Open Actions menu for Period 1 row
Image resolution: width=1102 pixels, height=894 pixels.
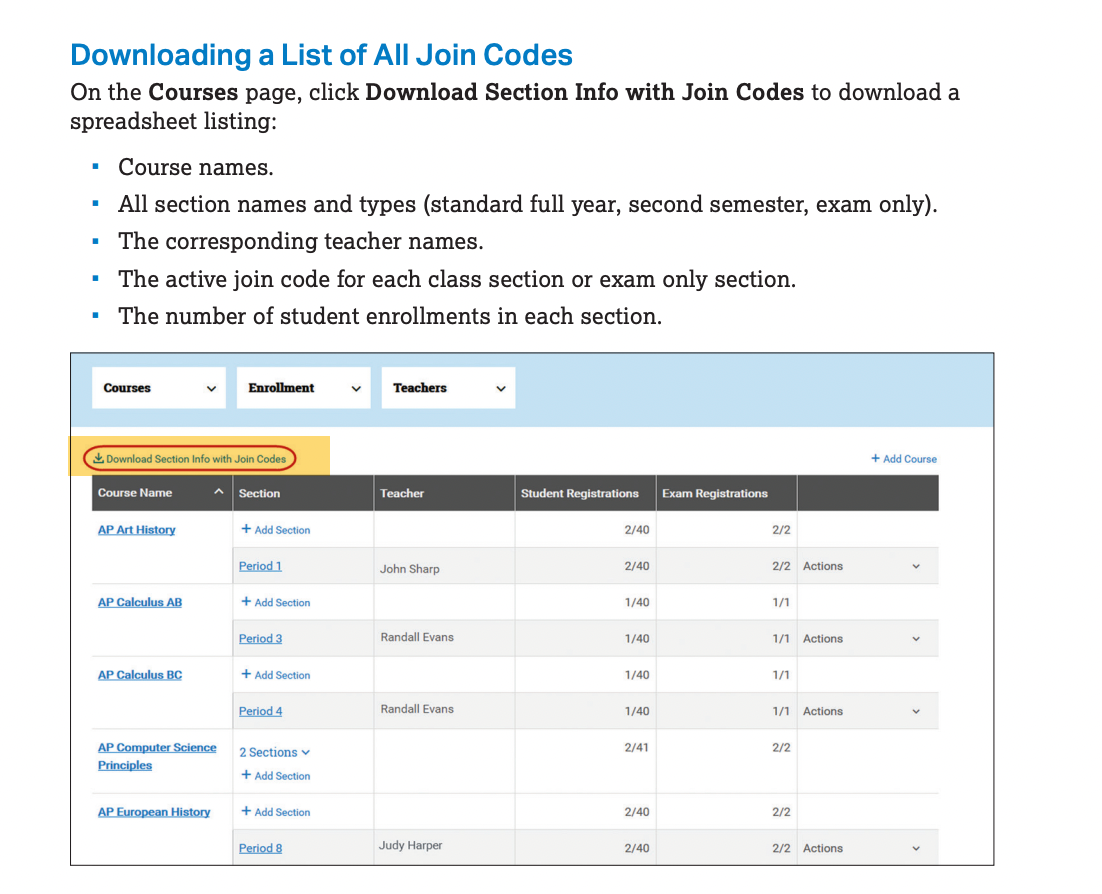861,566
